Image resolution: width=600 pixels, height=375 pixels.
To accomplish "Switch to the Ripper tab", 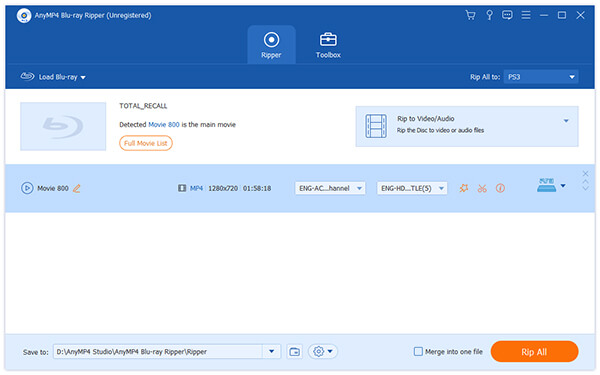I will coord(271,45).
